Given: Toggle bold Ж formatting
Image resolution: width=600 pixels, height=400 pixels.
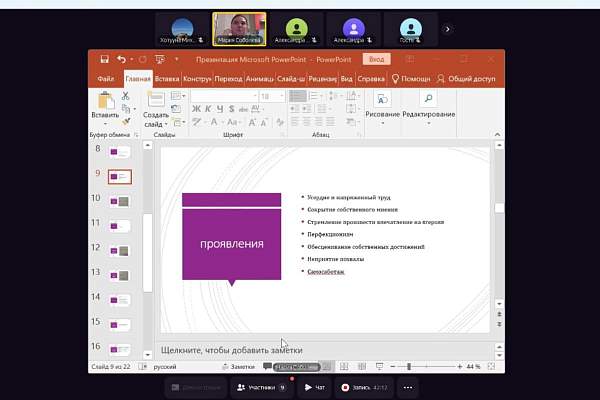Looking at the screenshot, I should 196,109.
